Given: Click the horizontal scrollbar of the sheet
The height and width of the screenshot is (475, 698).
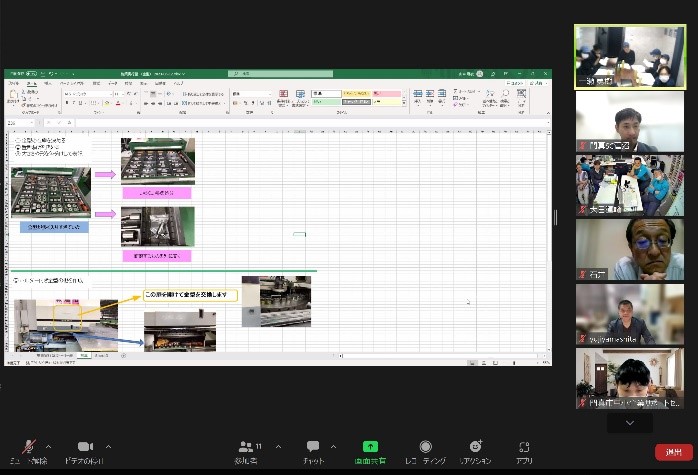Looking at the screenshot, I should pos(441,356).
